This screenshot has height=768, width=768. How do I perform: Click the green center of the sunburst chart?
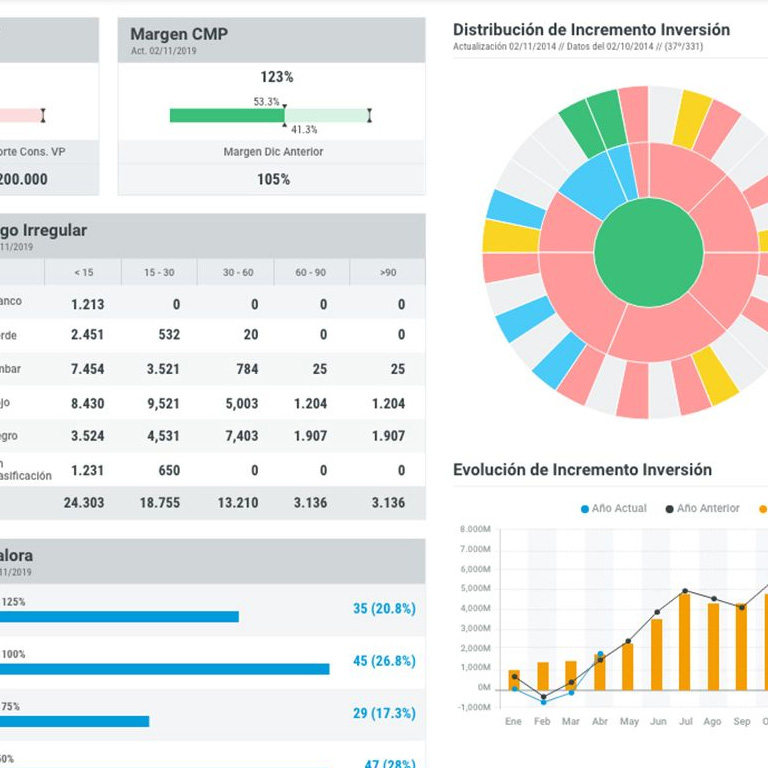tap(648, 252)
